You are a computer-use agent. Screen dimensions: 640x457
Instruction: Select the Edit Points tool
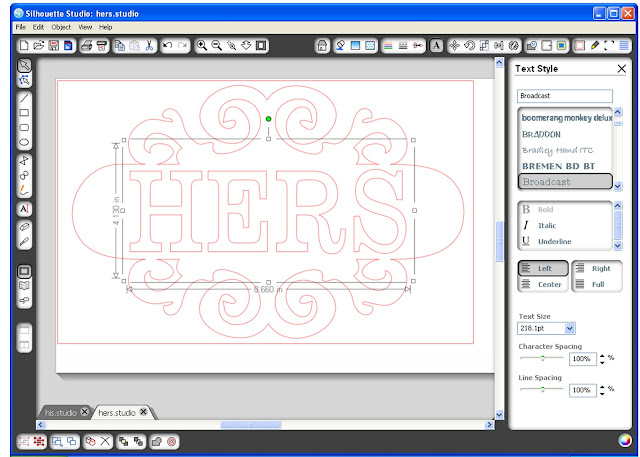[24, 80]
